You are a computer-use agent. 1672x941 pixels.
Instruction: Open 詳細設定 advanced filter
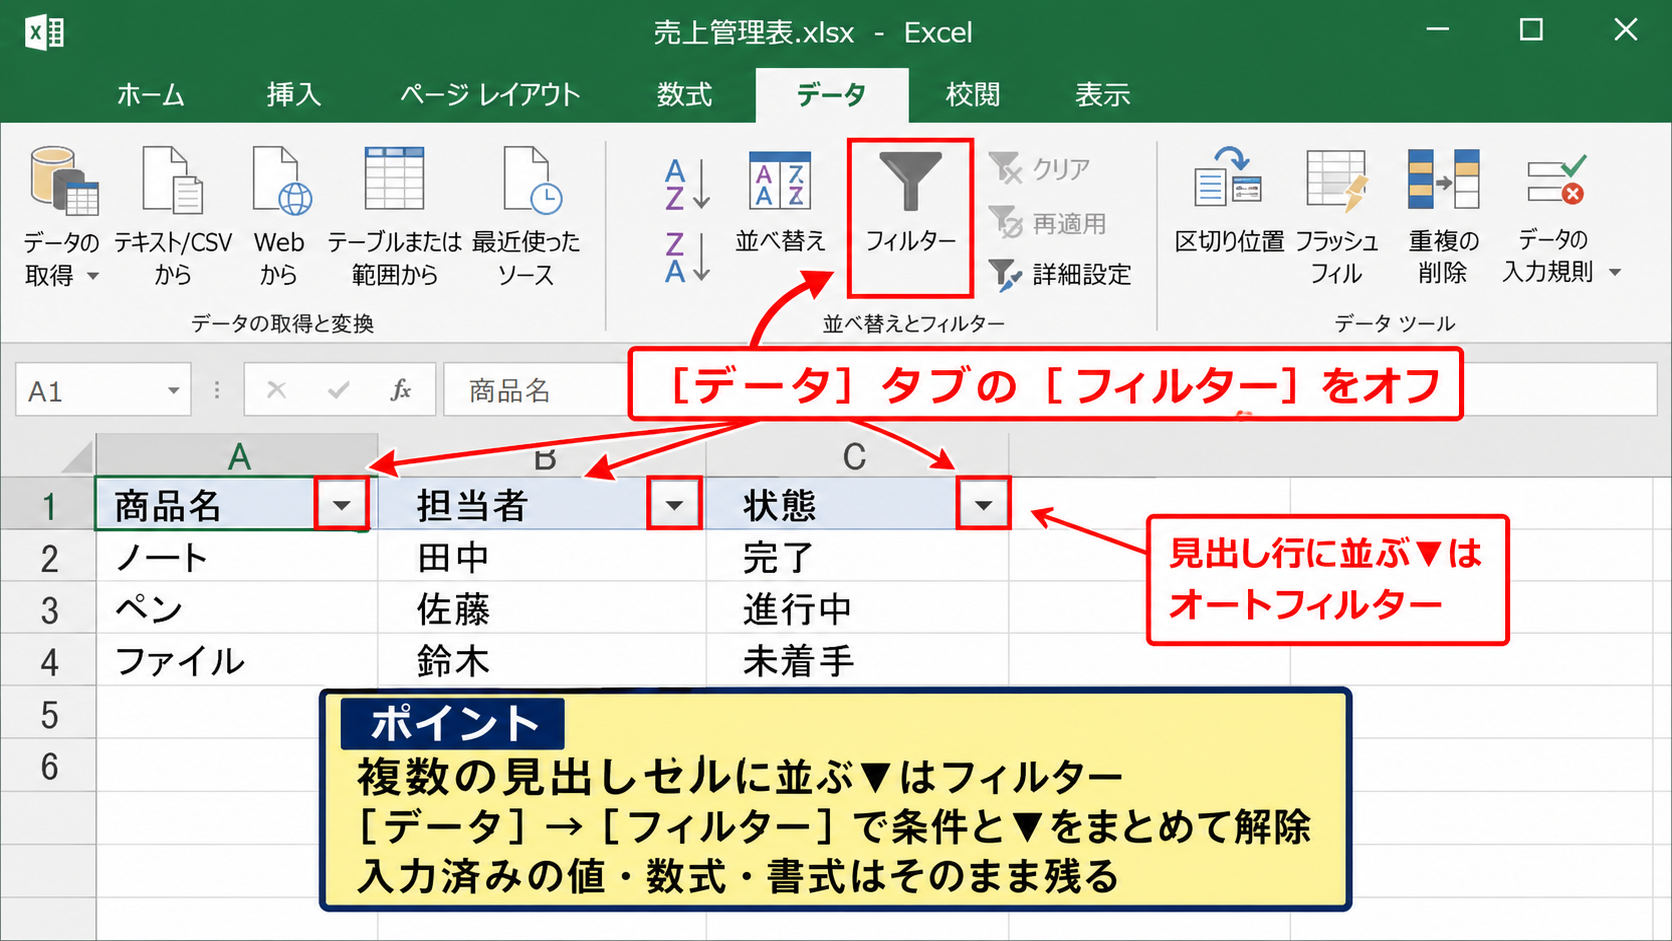(x=1060, y=274)
